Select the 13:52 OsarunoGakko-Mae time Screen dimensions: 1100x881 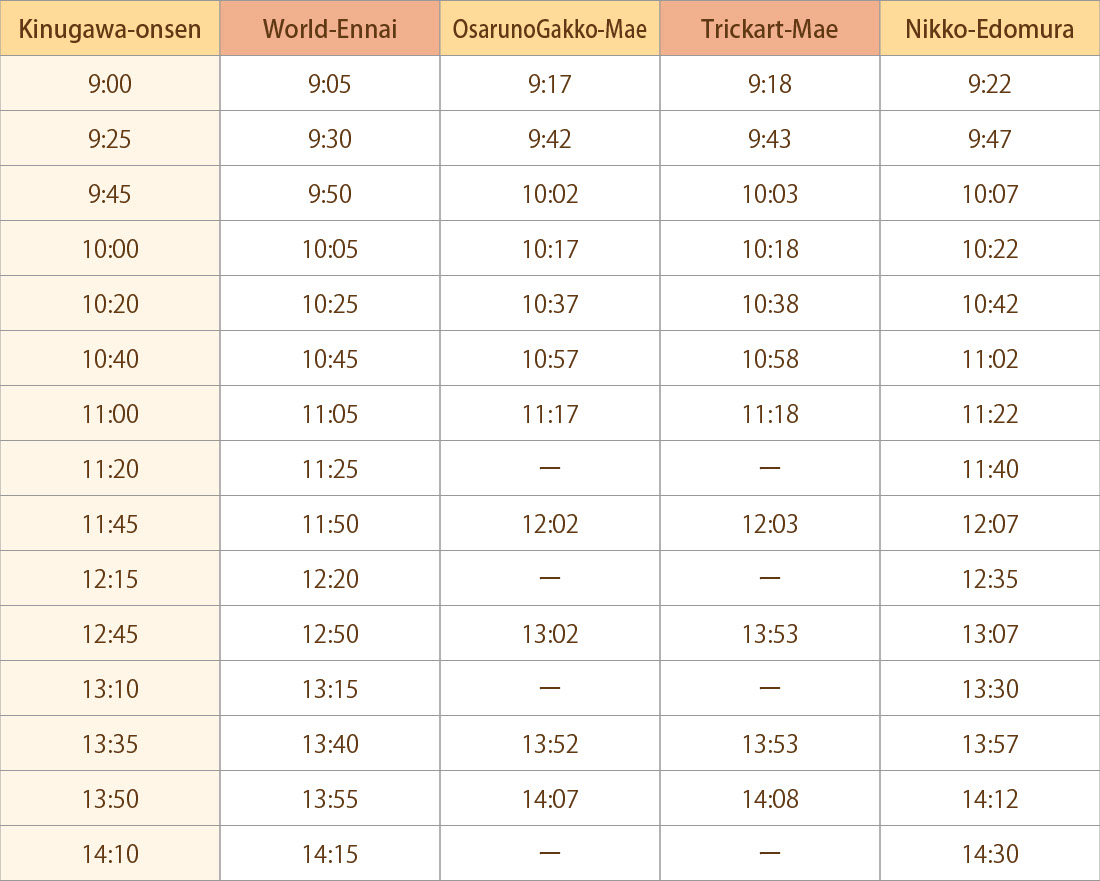[x=549, y=744]
